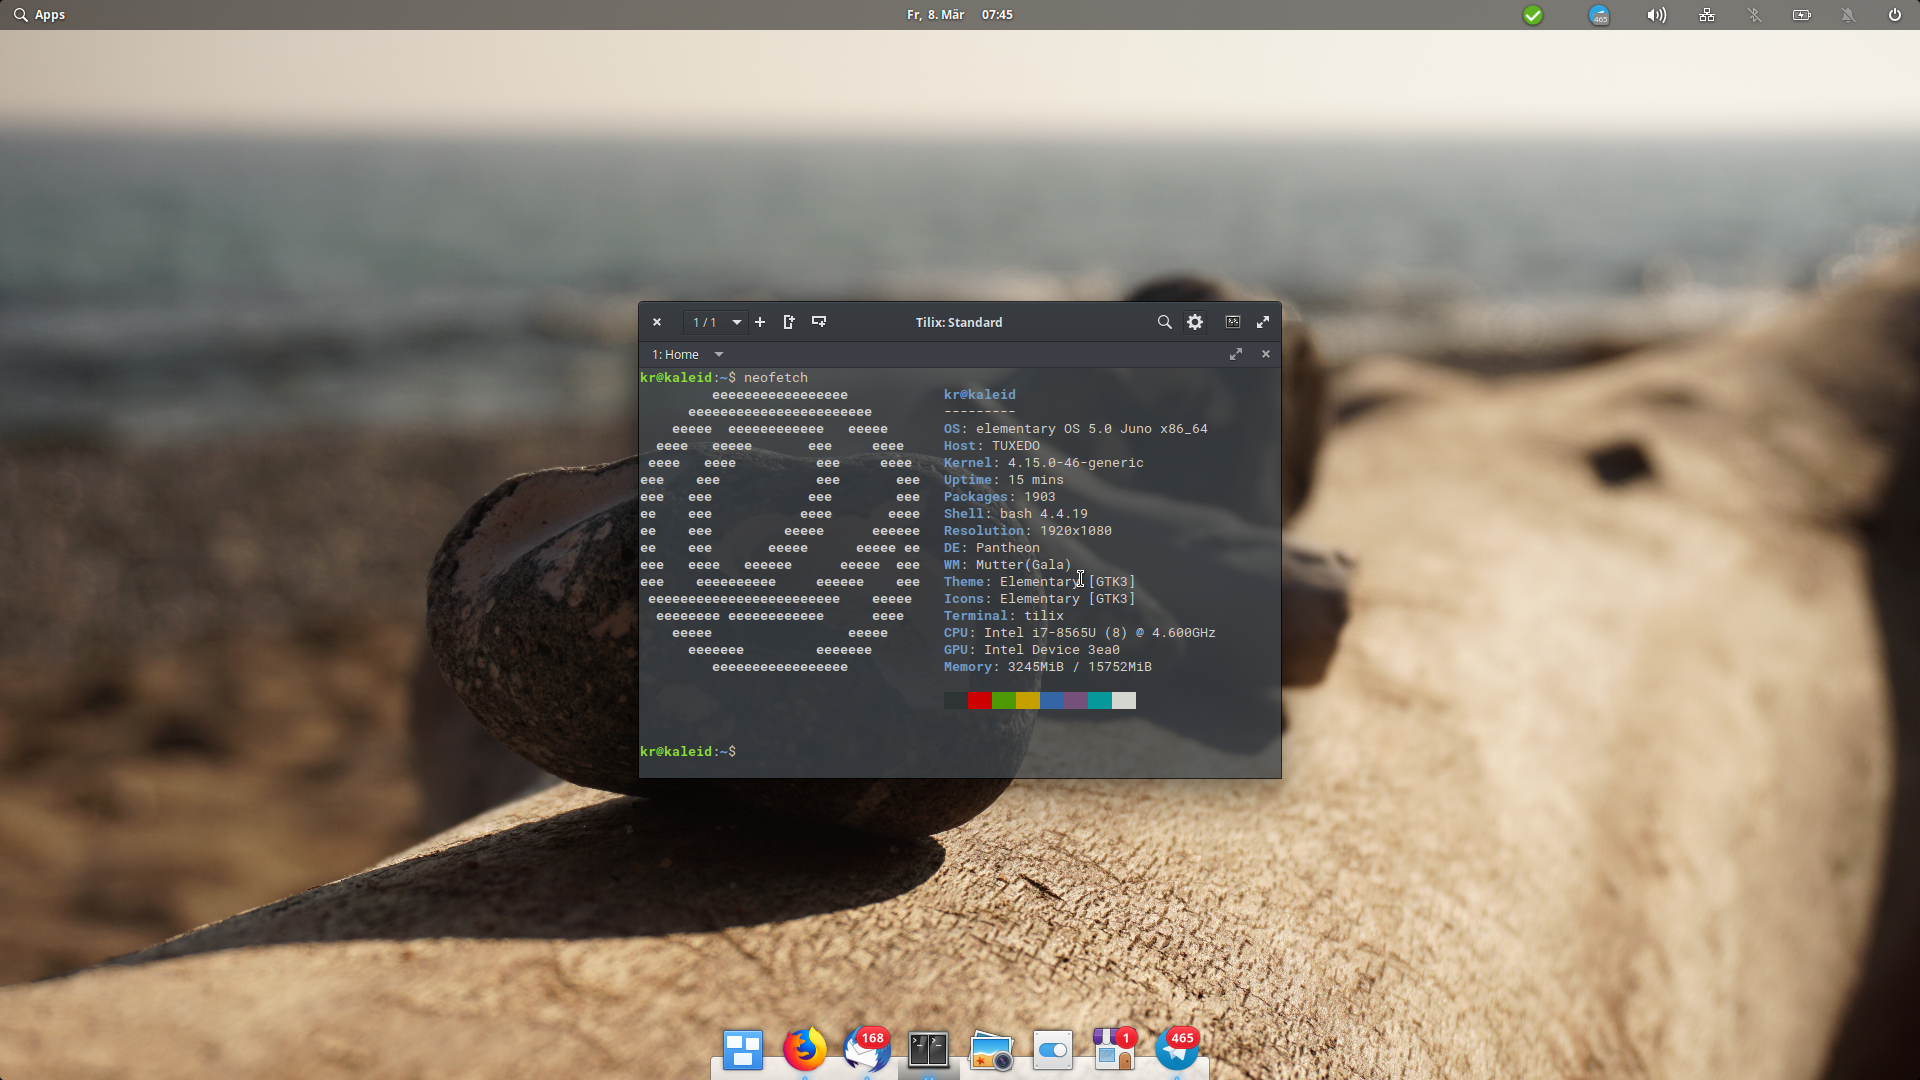The width and height of the screenshot is (1920, 1080).
Task: Click the terminal sidebar view icon in header
Action: 1233,322
